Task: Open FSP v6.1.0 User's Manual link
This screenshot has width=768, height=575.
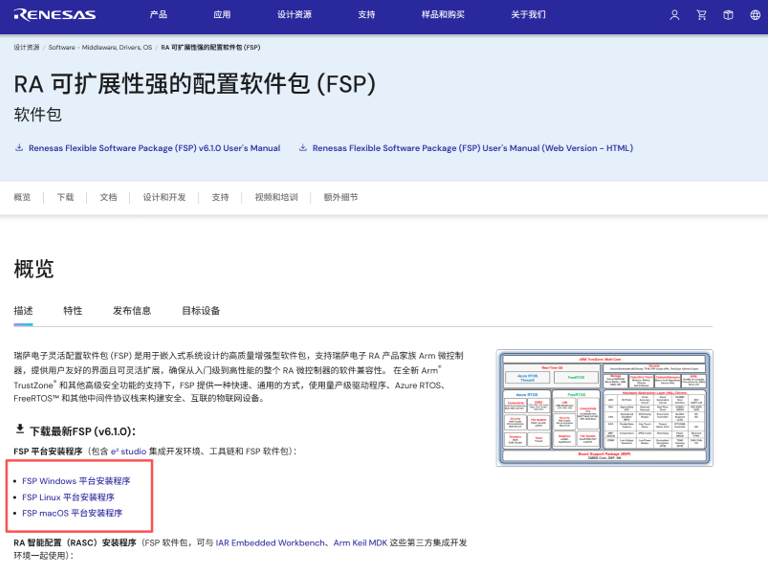Action: [154, 148]
